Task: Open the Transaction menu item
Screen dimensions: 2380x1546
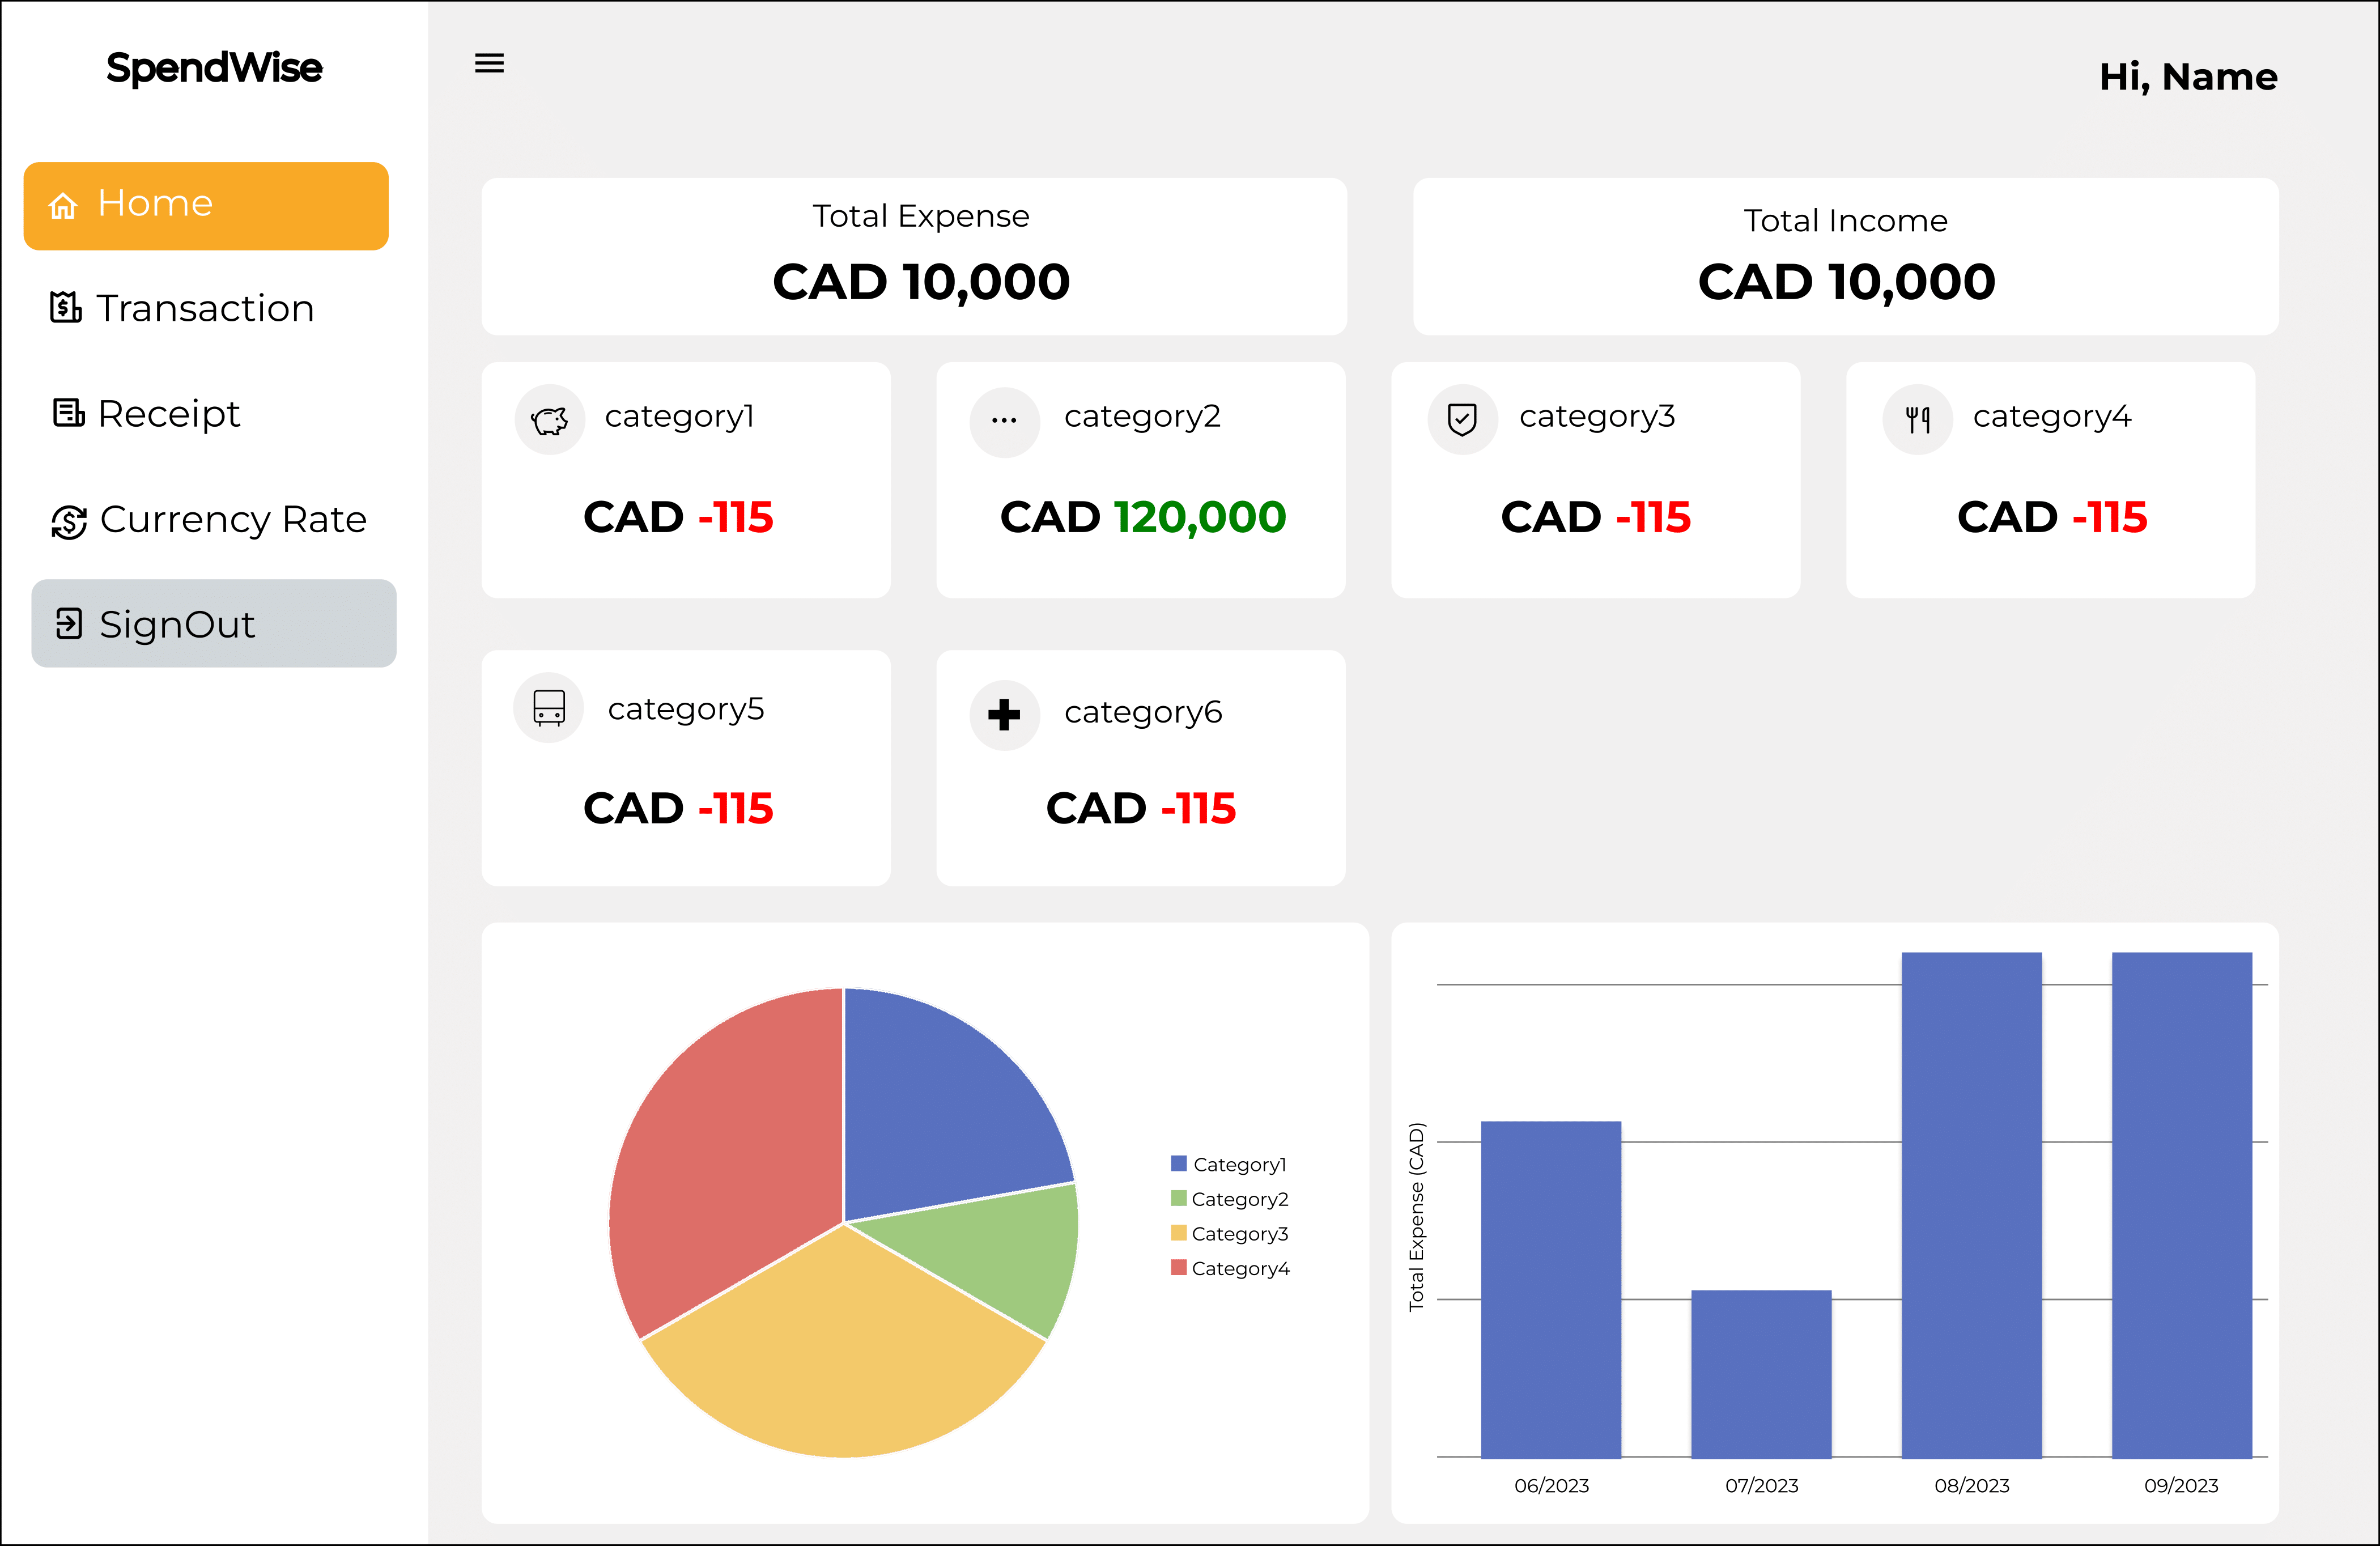Action: [x=182, y=308]
